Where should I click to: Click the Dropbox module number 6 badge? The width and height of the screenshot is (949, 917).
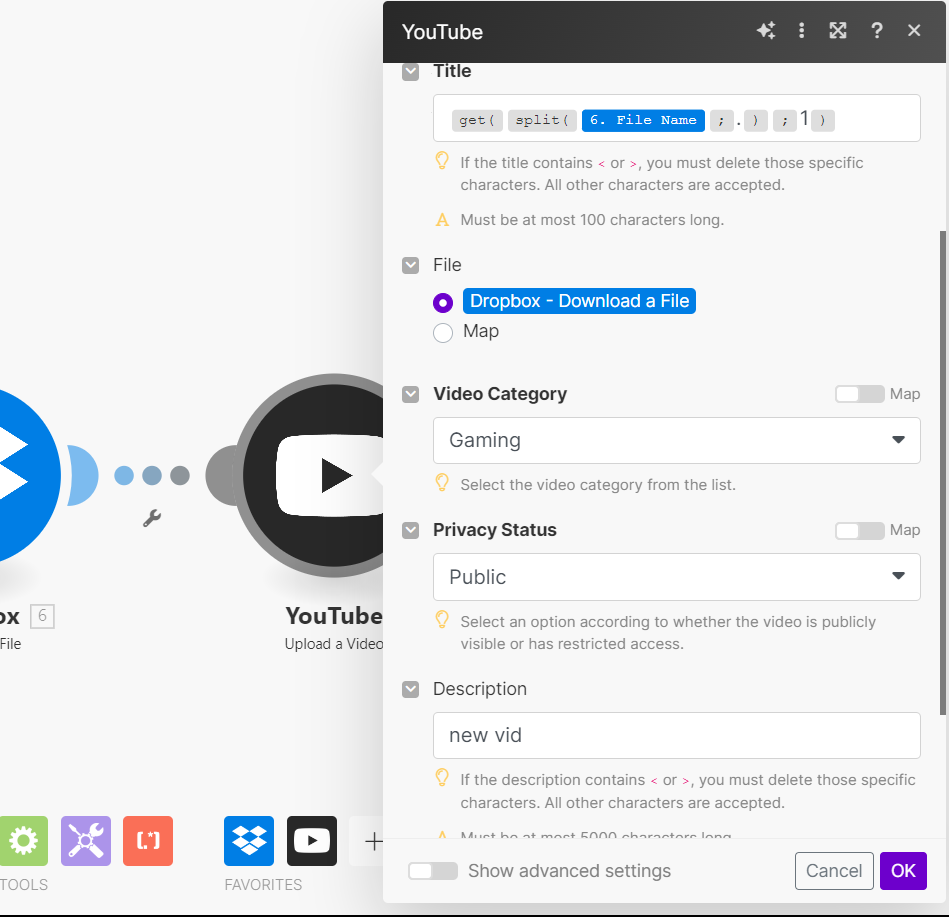coord(42,616)
